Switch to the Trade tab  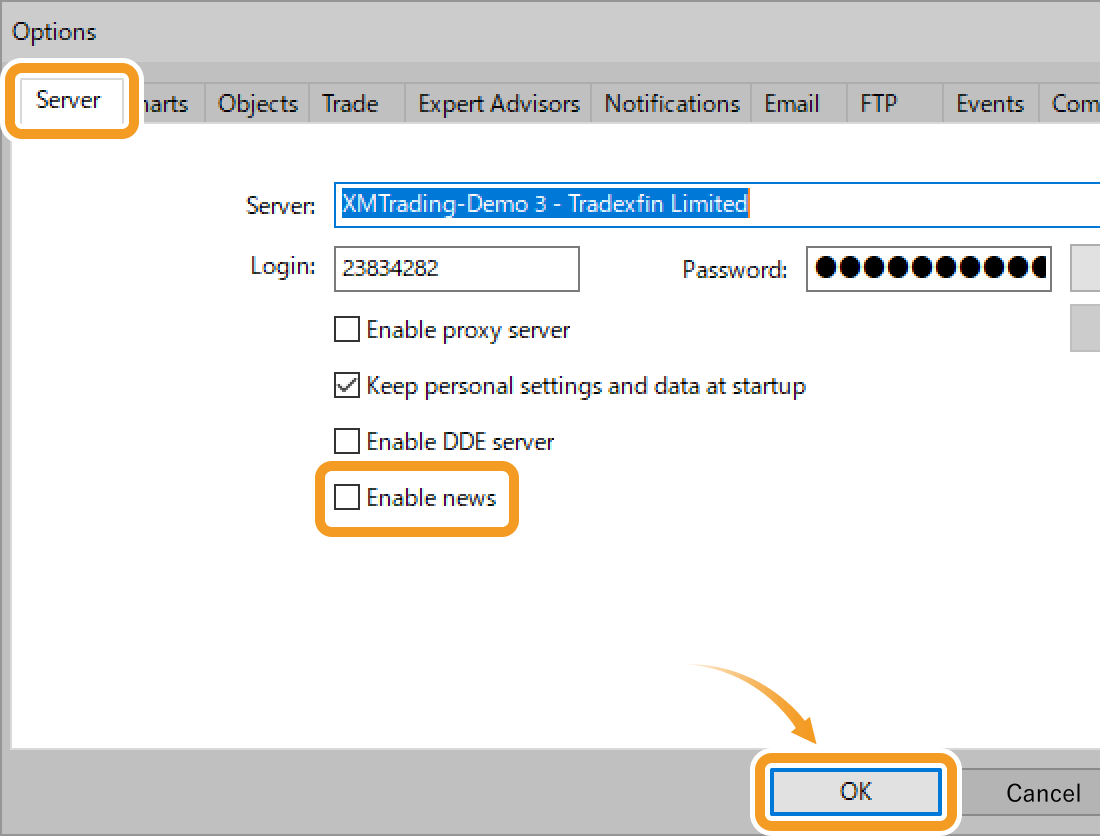(350, 104)
